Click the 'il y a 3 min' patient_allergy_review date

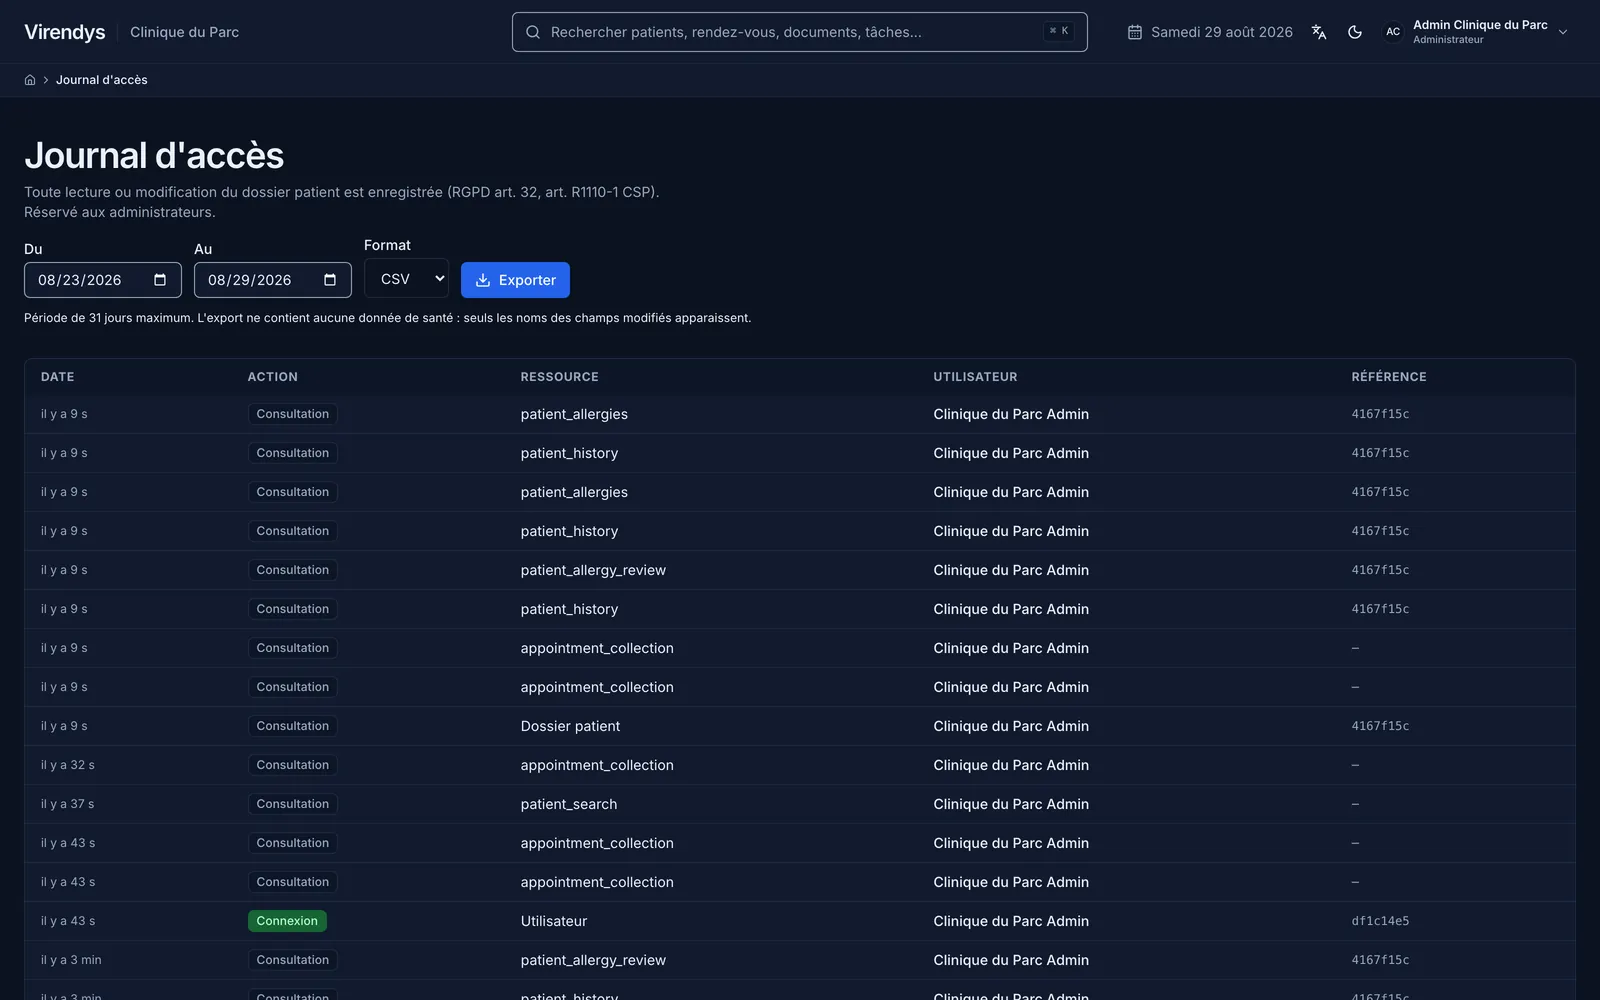point(71,960)
